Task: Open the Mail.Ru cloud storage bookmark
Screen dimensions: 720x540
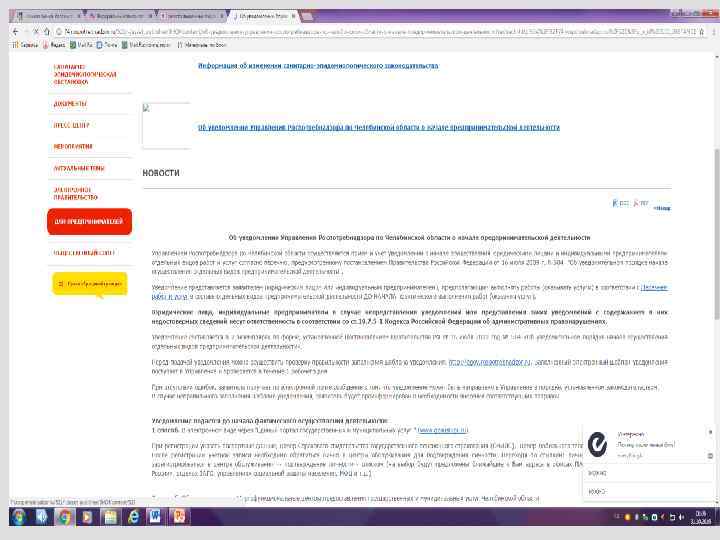Action: (146, 45)
